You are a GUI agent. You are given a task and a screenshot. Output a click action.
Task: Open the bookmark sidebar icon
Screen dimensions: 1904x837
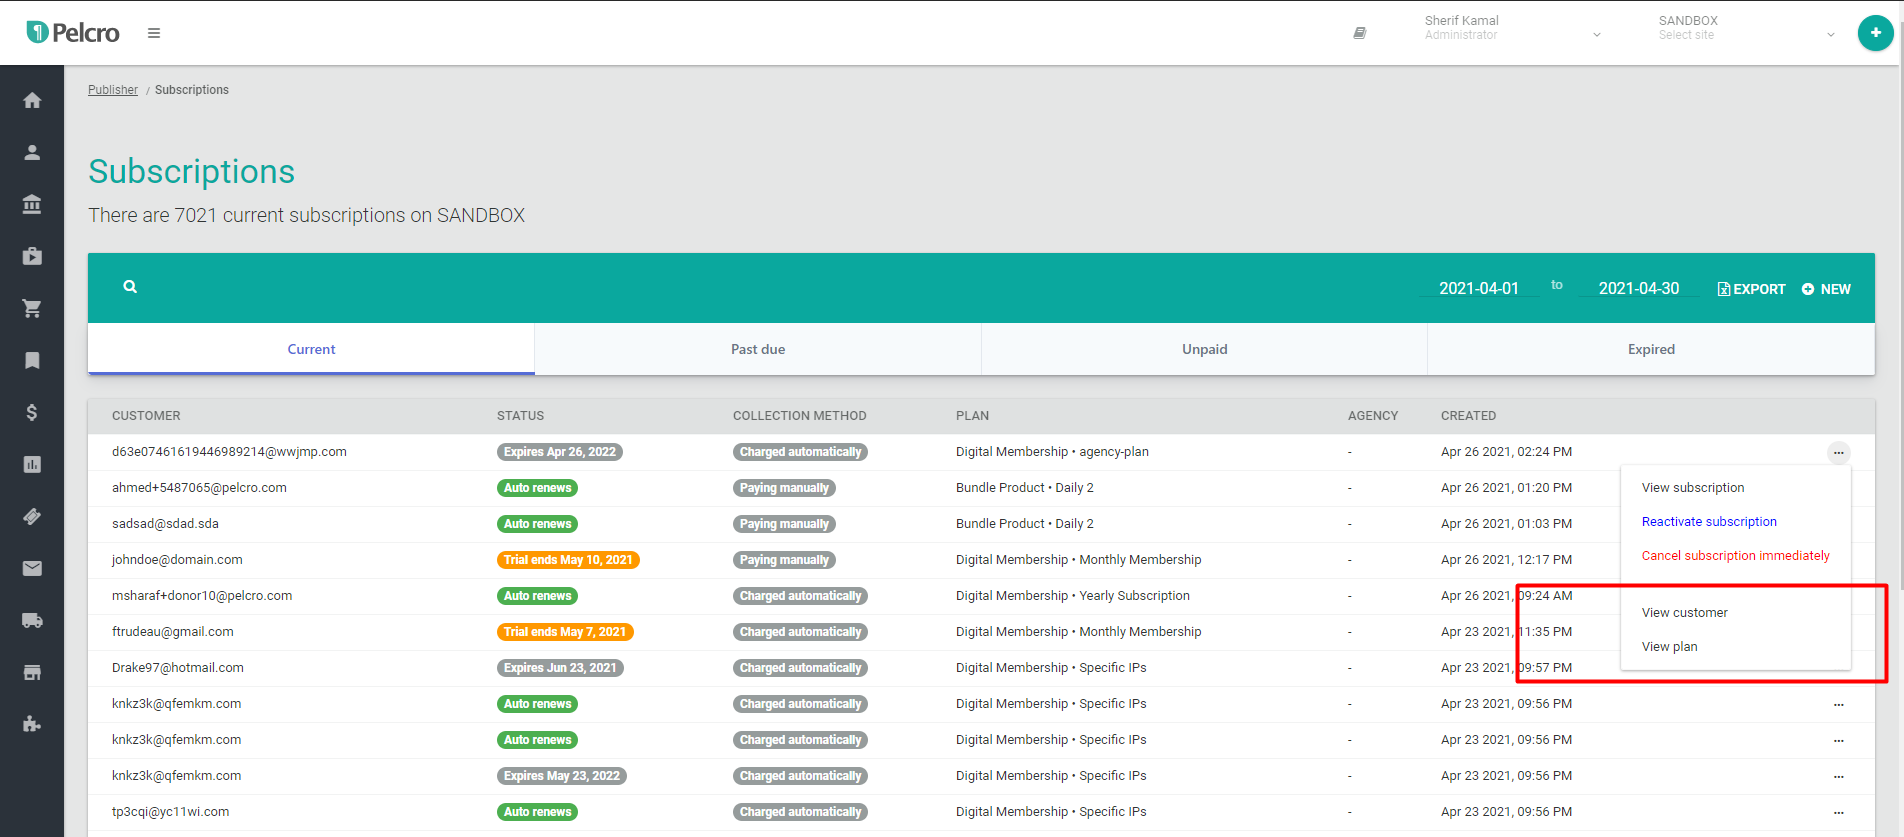click(32, 360)
